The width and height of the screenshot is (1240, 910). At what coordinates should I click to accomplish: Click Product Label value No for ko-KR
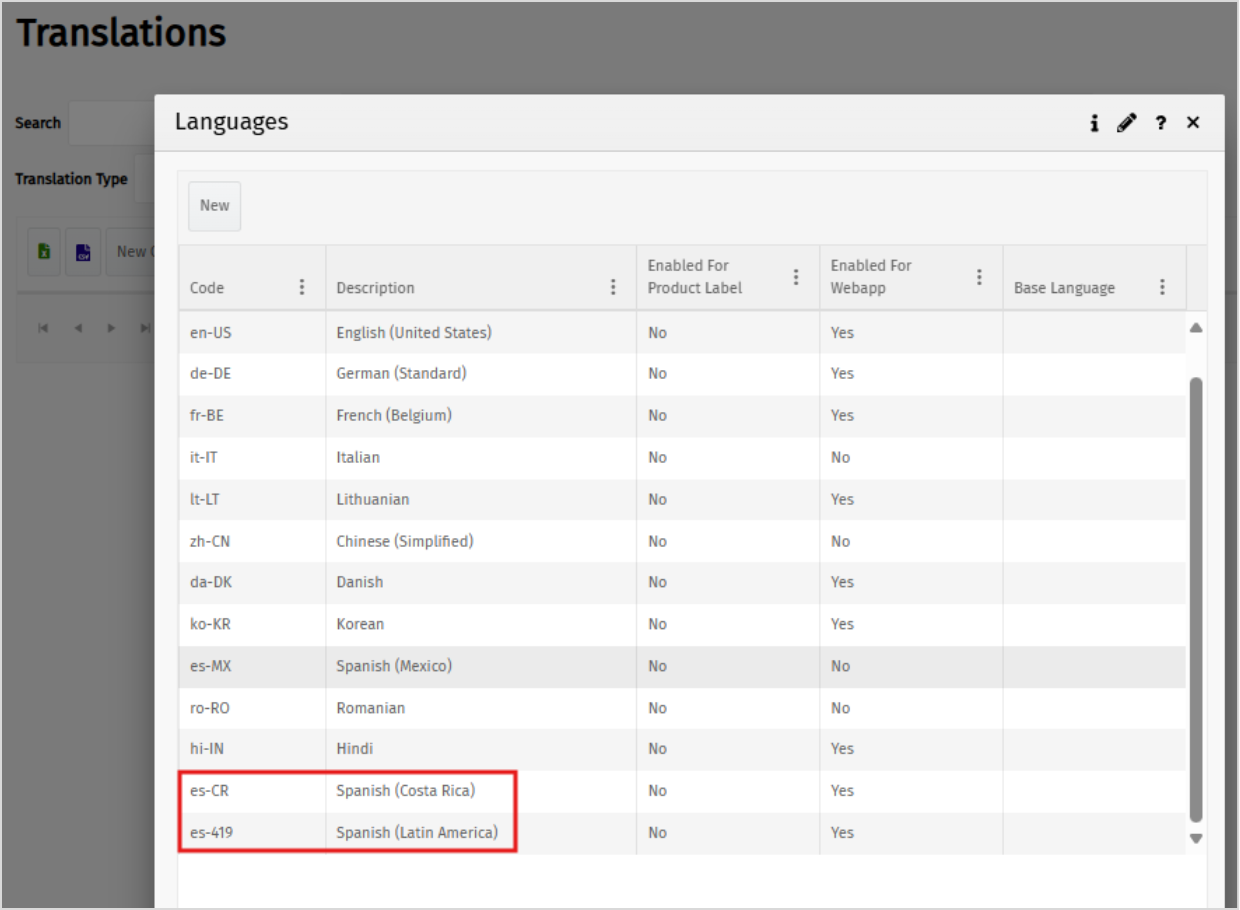[657, 624]
